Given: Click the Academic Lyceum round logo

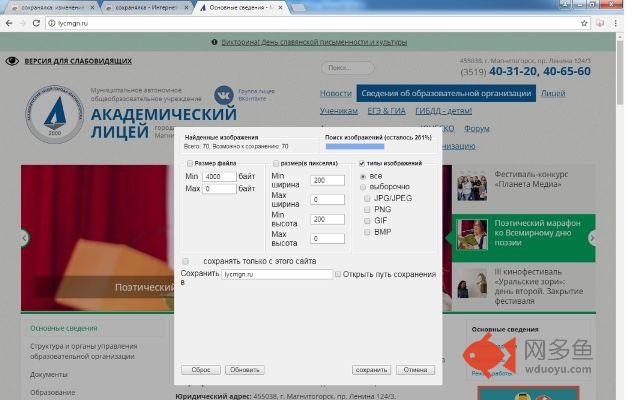Looking at the screenshot, I should 54,114.
